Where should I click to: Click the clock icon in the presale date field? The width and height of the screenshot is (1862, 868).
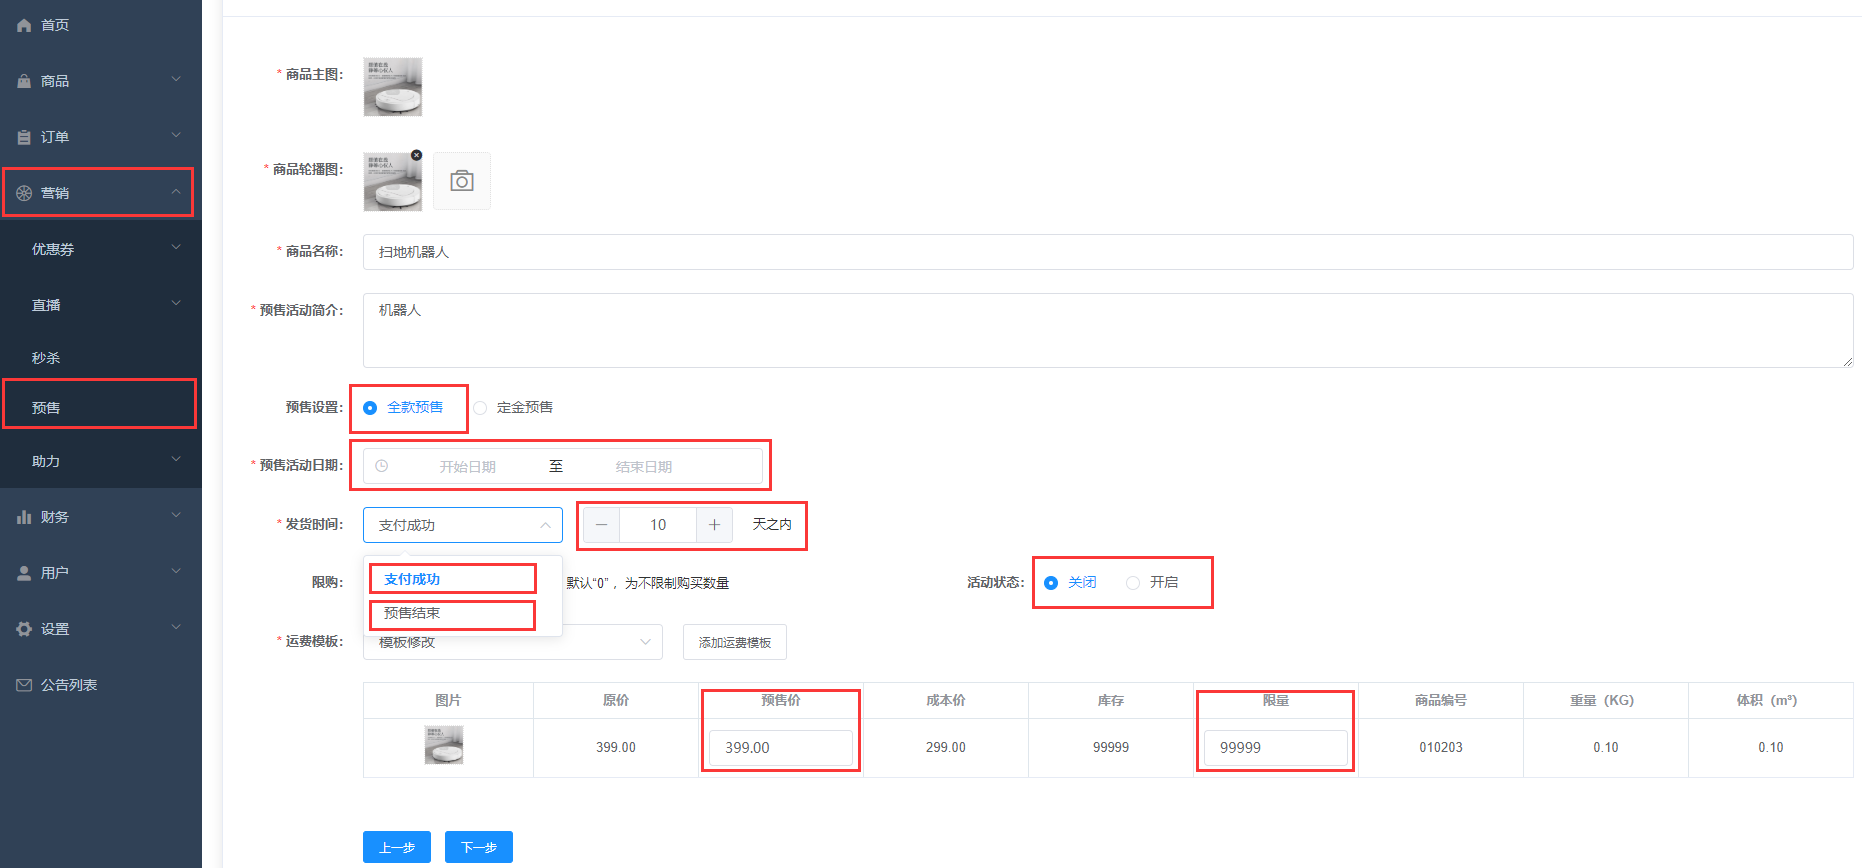point(381,466)
